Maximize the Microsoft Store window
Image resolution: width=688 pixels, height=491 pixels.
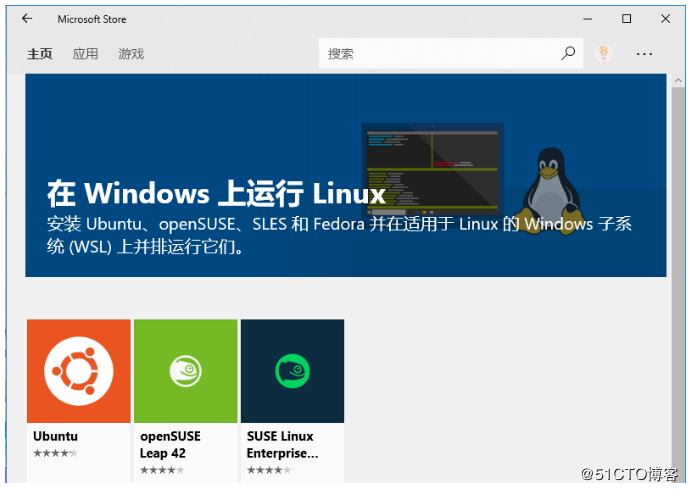coord(627,19)
